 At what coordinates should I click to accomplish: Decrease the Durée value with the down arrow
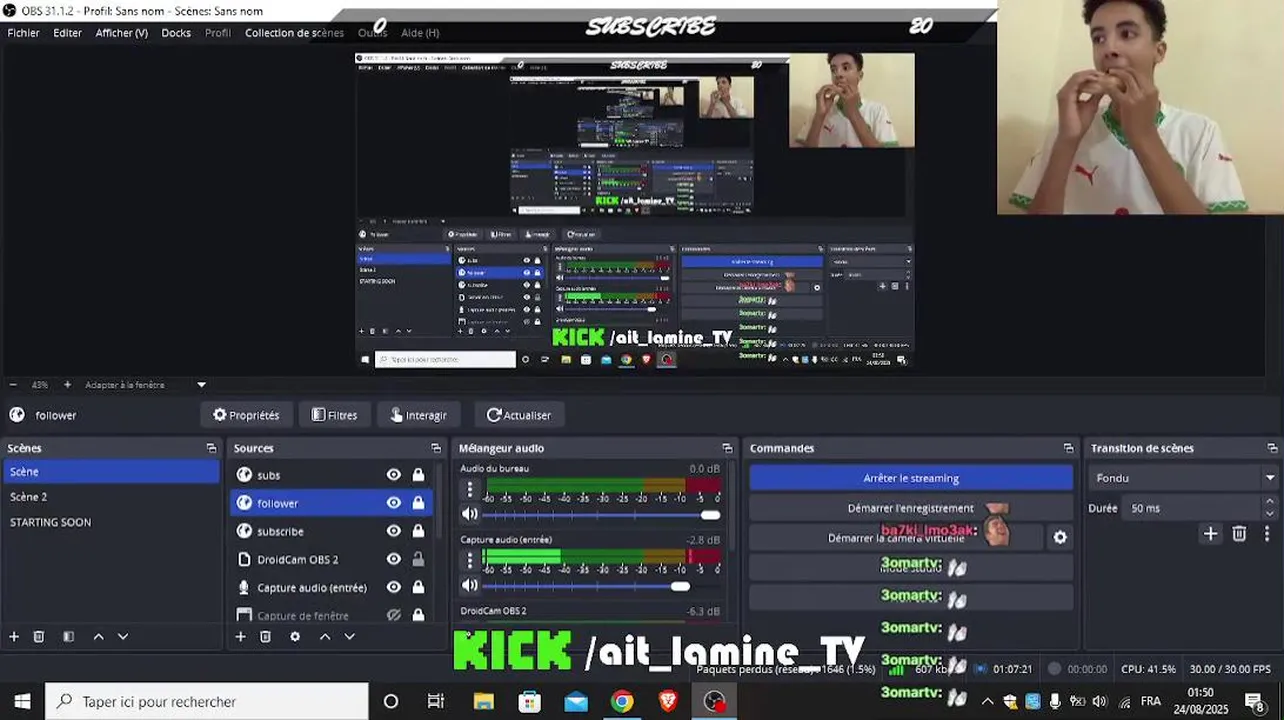pos(1270,514)
